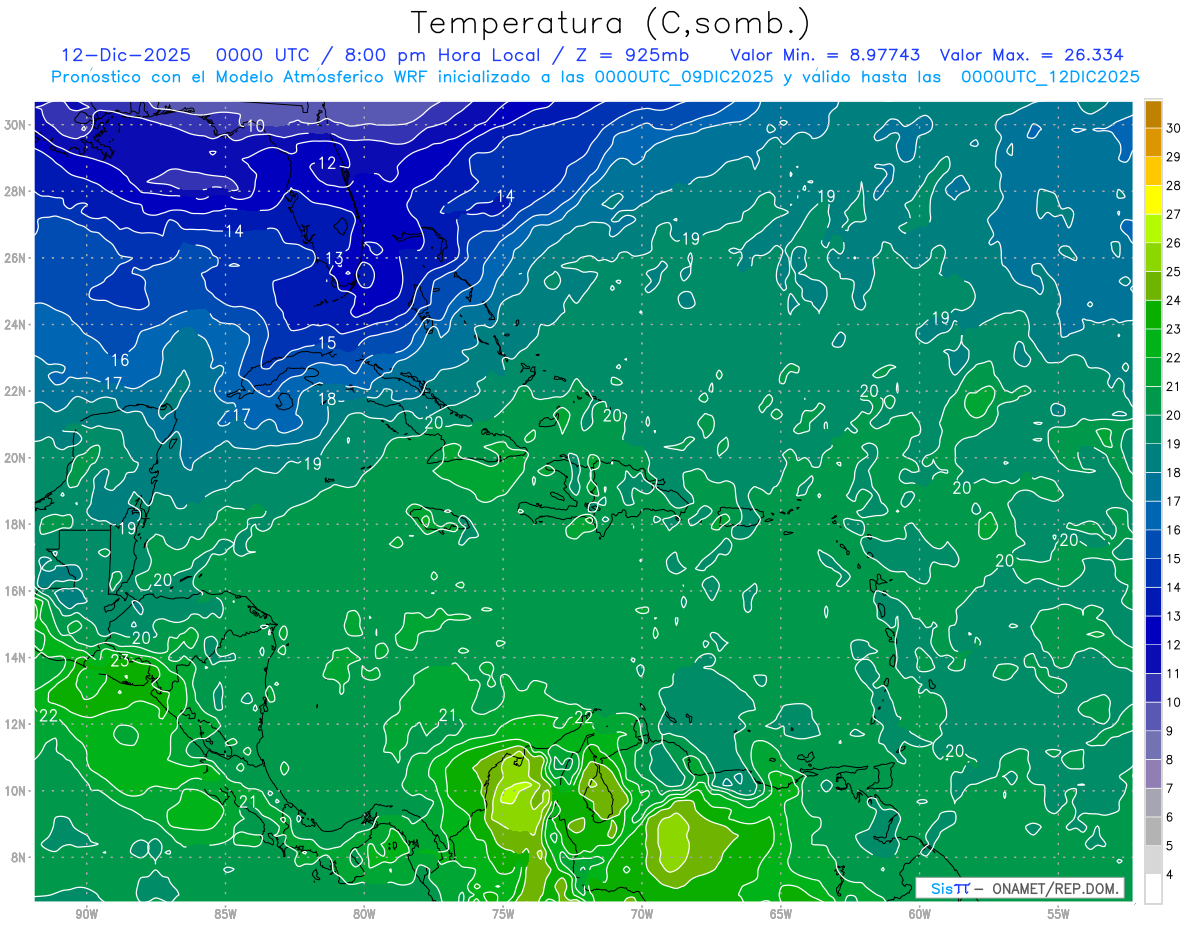1200x927 pixels.
Task: Click the 16 contour label on the map
Action: (x=120, y=360)
